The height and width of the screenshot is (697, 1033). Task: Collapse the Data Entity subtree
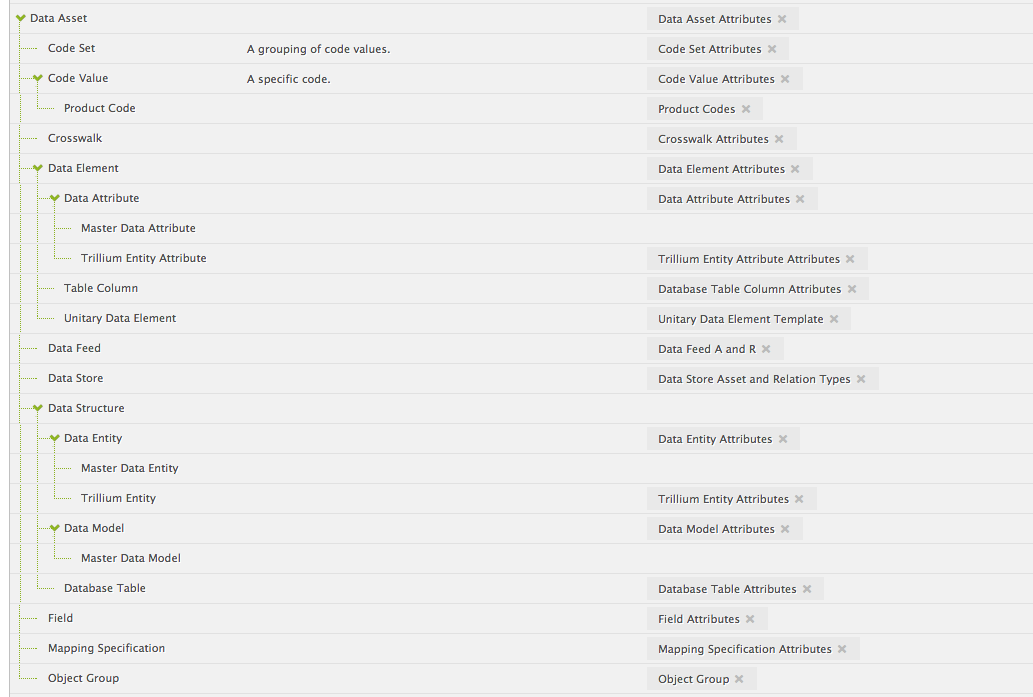click(x=55, y=438)
